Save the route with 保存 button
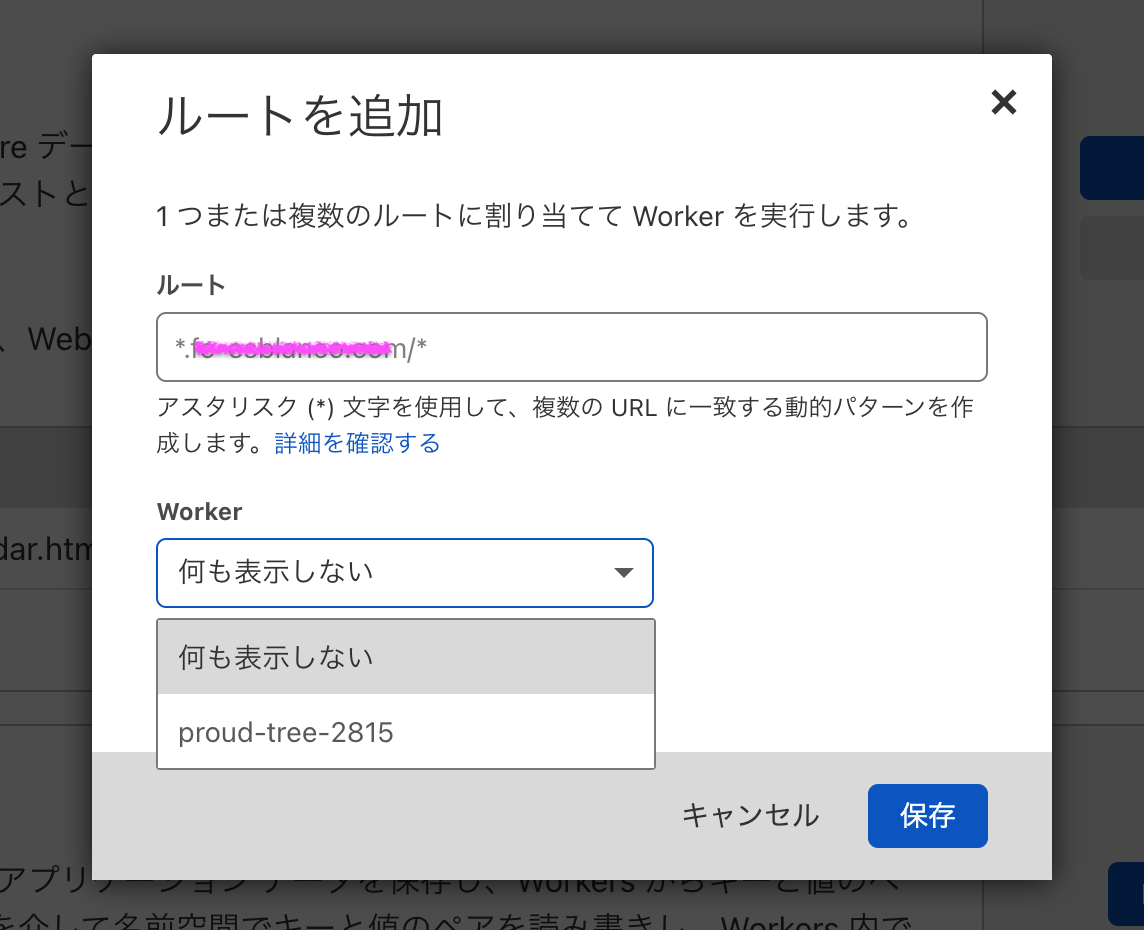 (927, 816)
